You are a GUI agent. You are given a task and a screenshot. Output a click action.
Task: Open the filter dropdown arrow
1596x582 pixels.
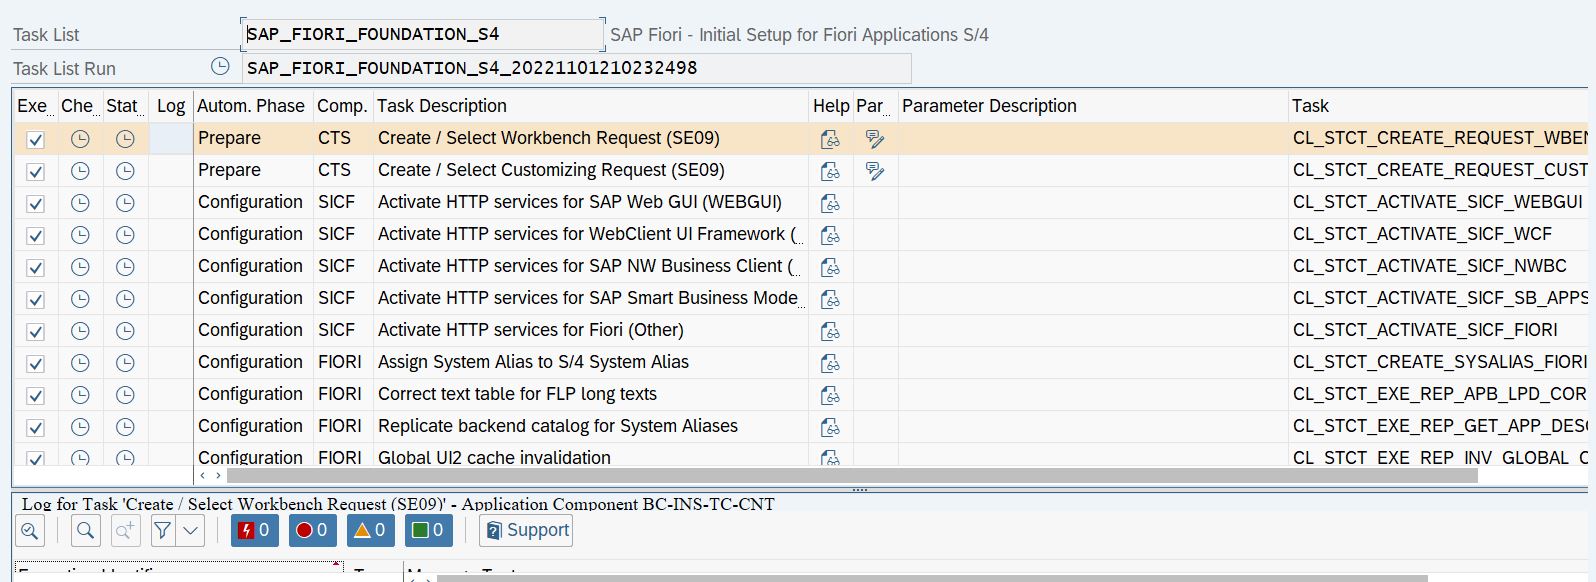pyautogui.click(x=191, y=530)
